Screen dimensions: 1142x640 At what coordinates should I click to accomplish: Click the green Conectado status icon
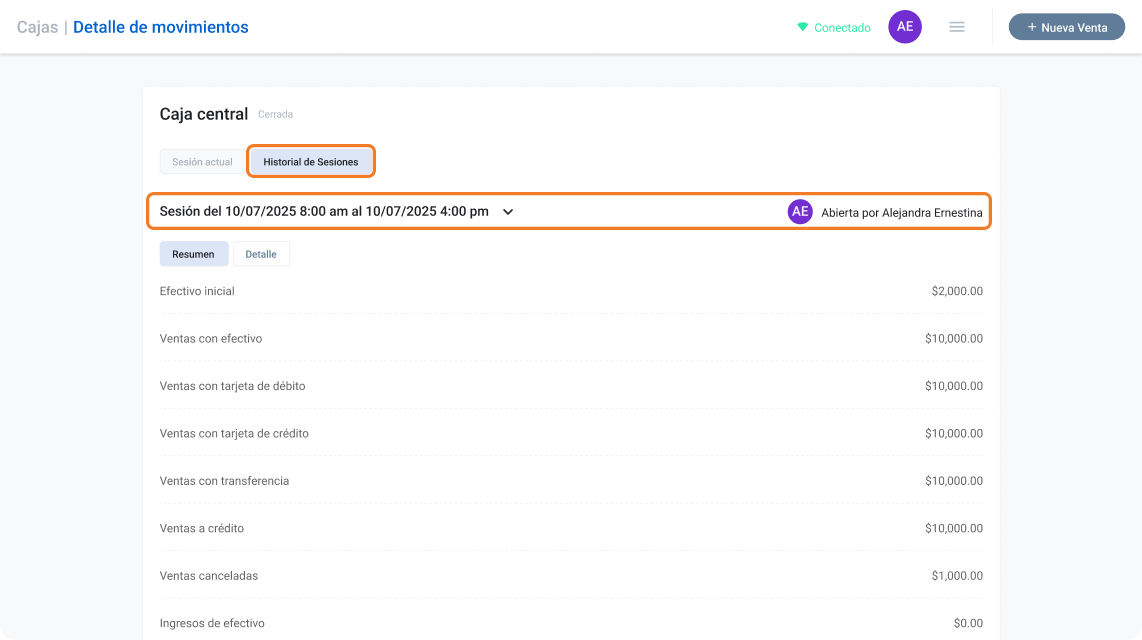[802, 27]
